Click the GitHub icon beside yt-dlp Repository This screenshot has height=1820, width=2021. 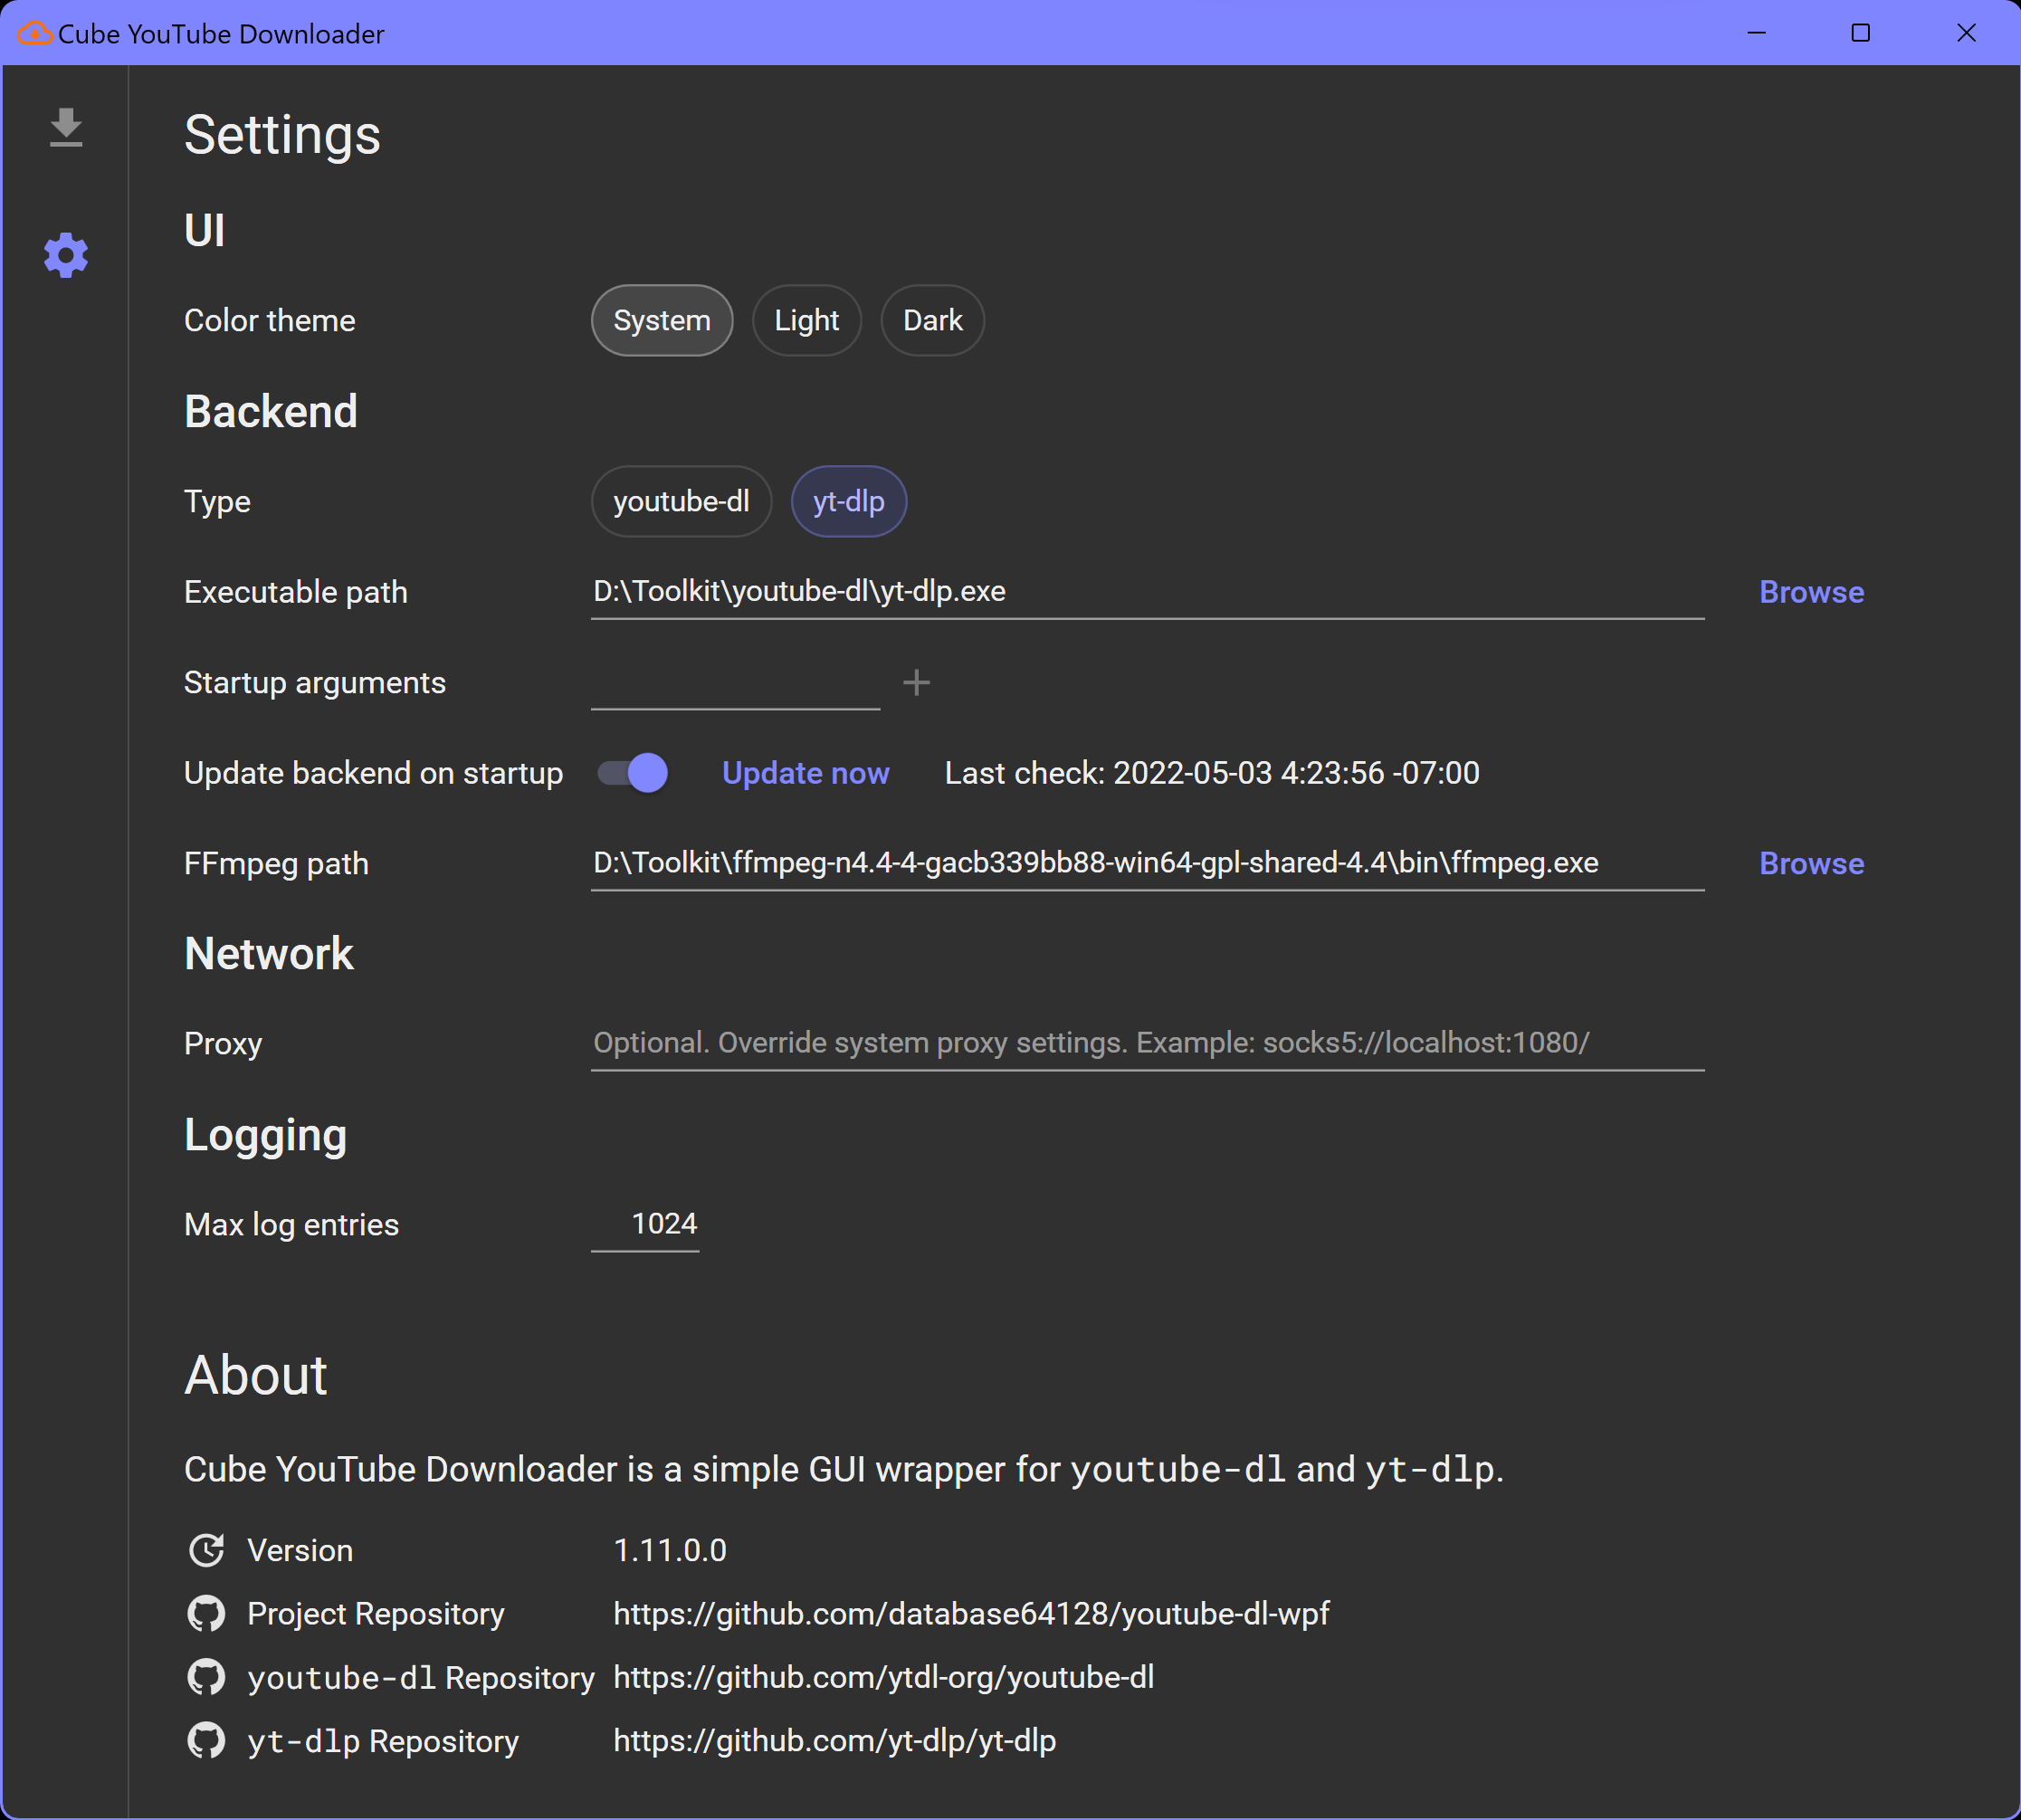[x=206, y=1740]
